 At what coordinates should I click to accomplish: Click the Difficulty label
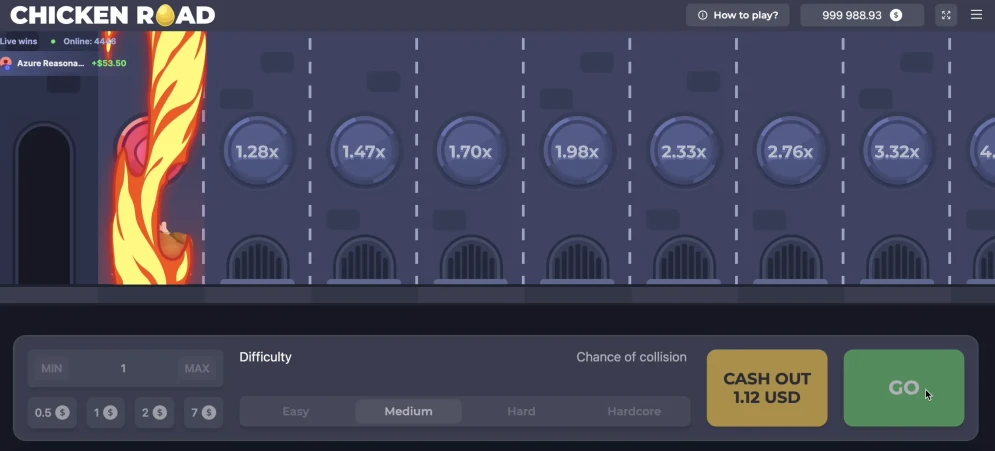tap(265, 357)
